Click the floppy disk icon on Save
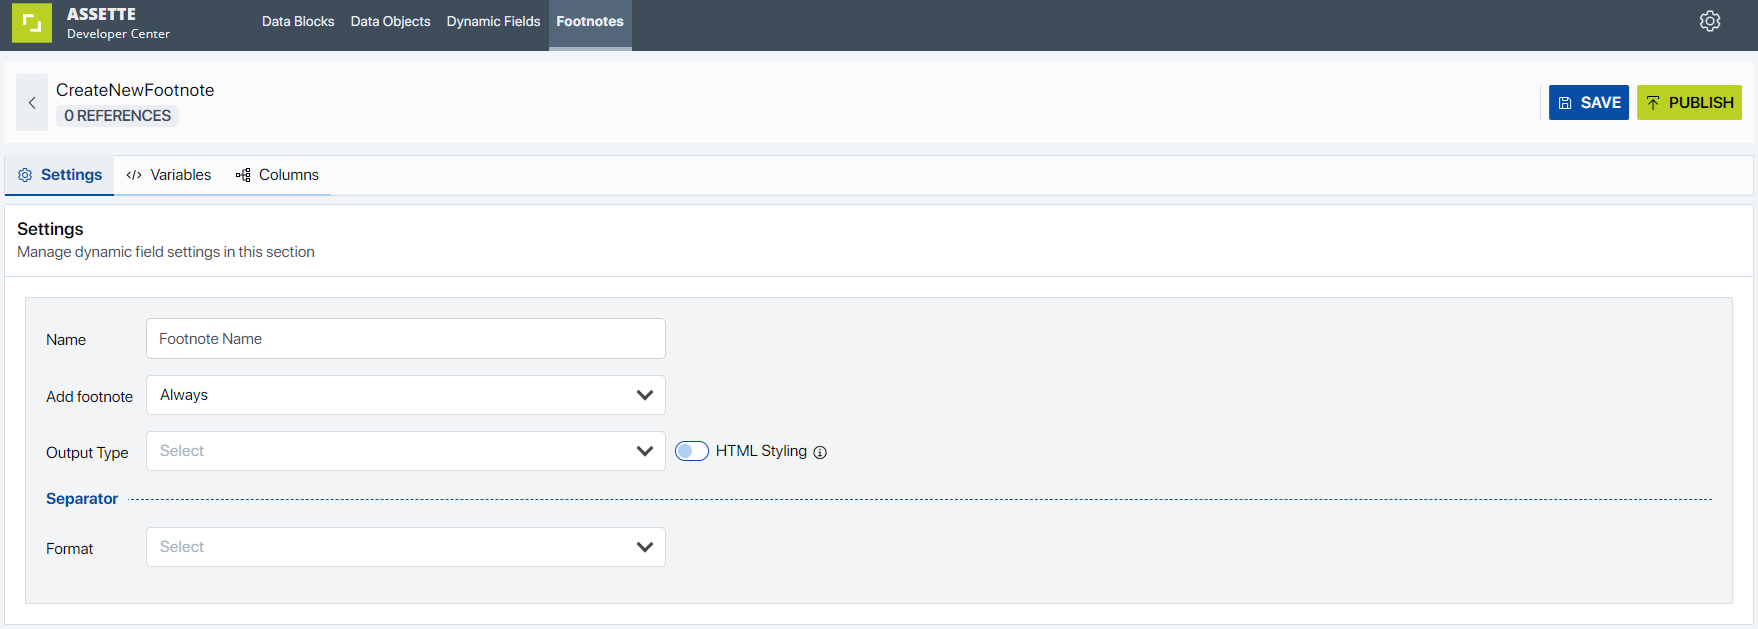Screen dimensions: 1758x629 [1565, 103]
